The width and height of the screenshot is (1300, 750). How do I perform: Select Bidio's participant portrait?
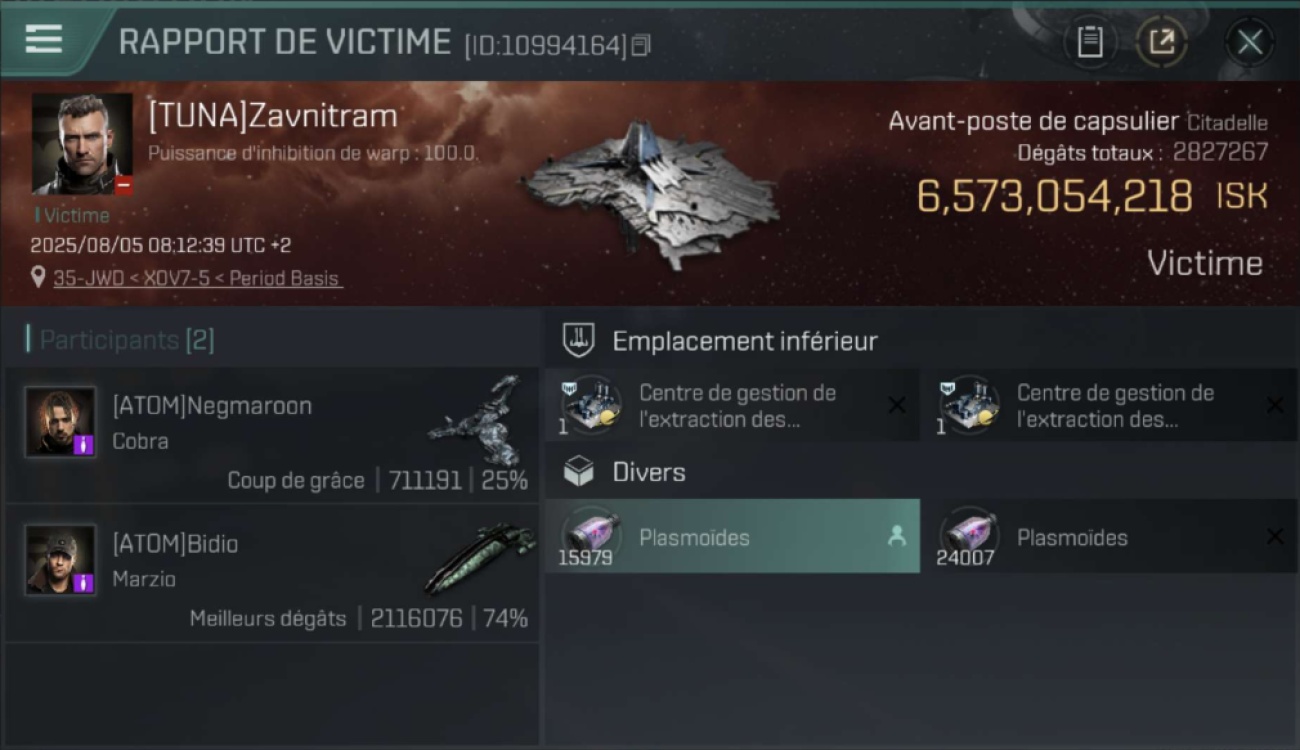pos(61,560)
